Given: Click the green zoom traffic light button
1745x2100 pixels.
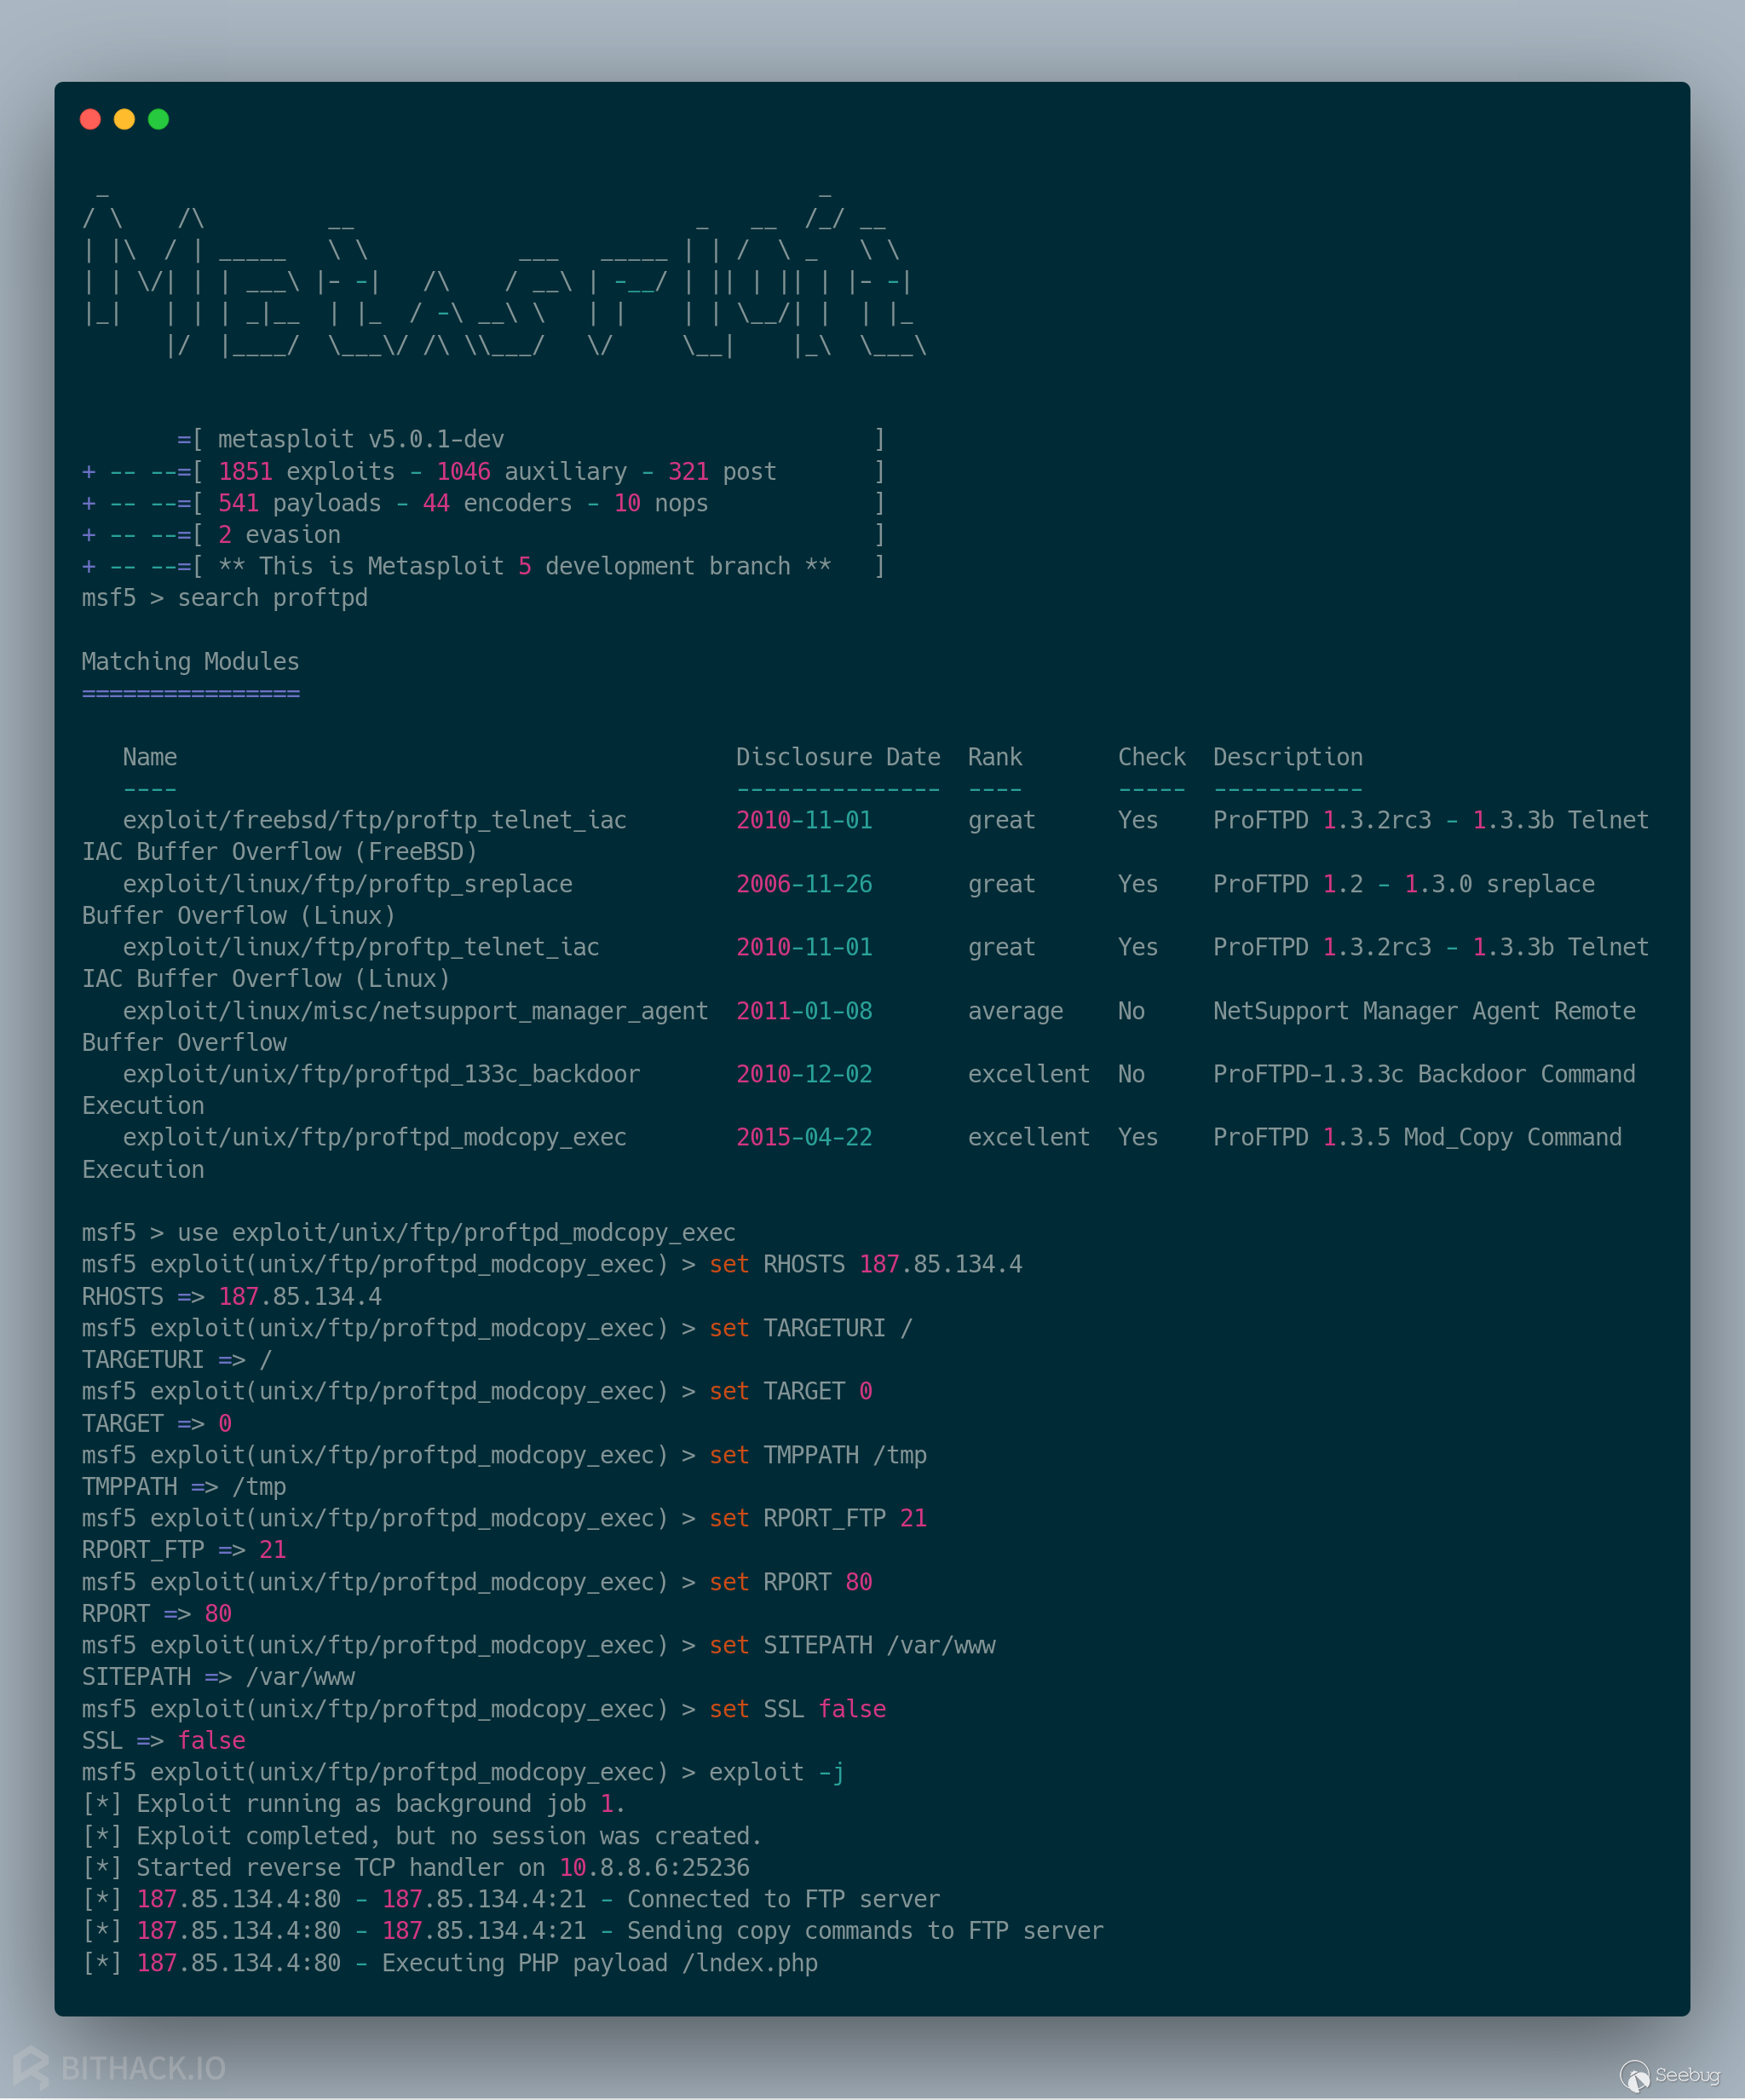Looking at the screenshot, I should point(158,118).
